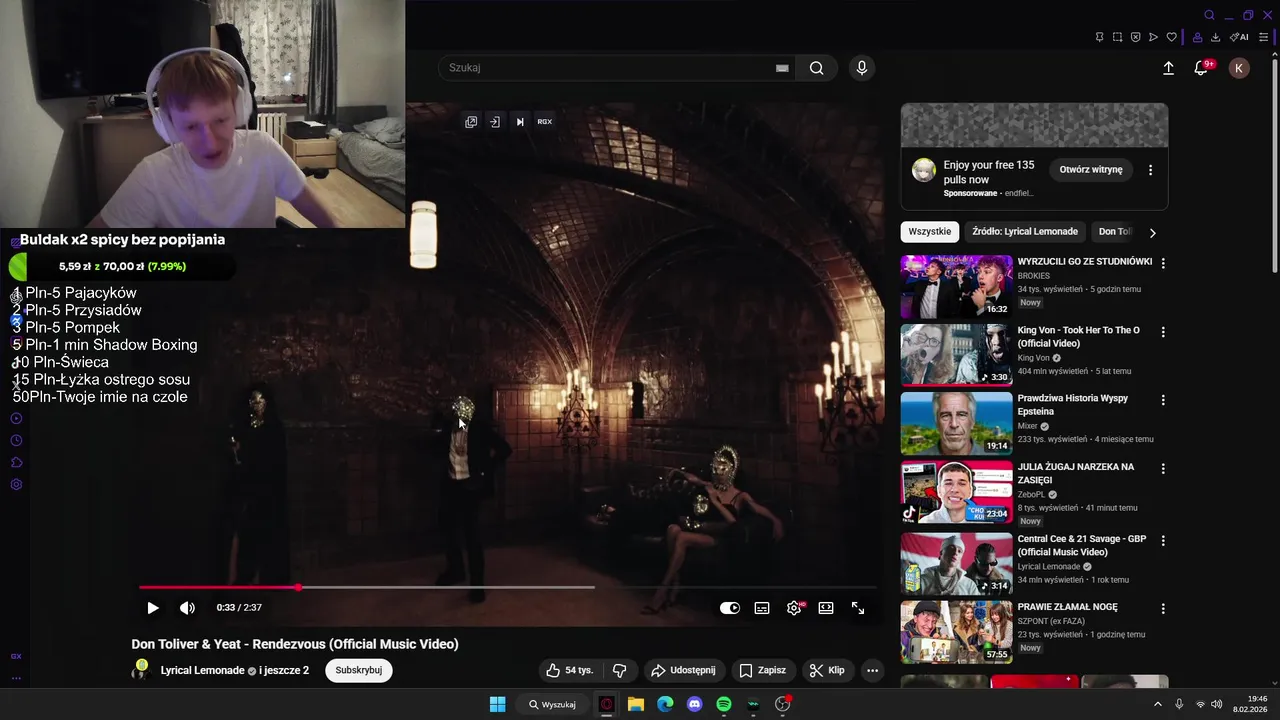Turn on video subtitles
Screen dimensions: 1280x720
pos(762,608)
